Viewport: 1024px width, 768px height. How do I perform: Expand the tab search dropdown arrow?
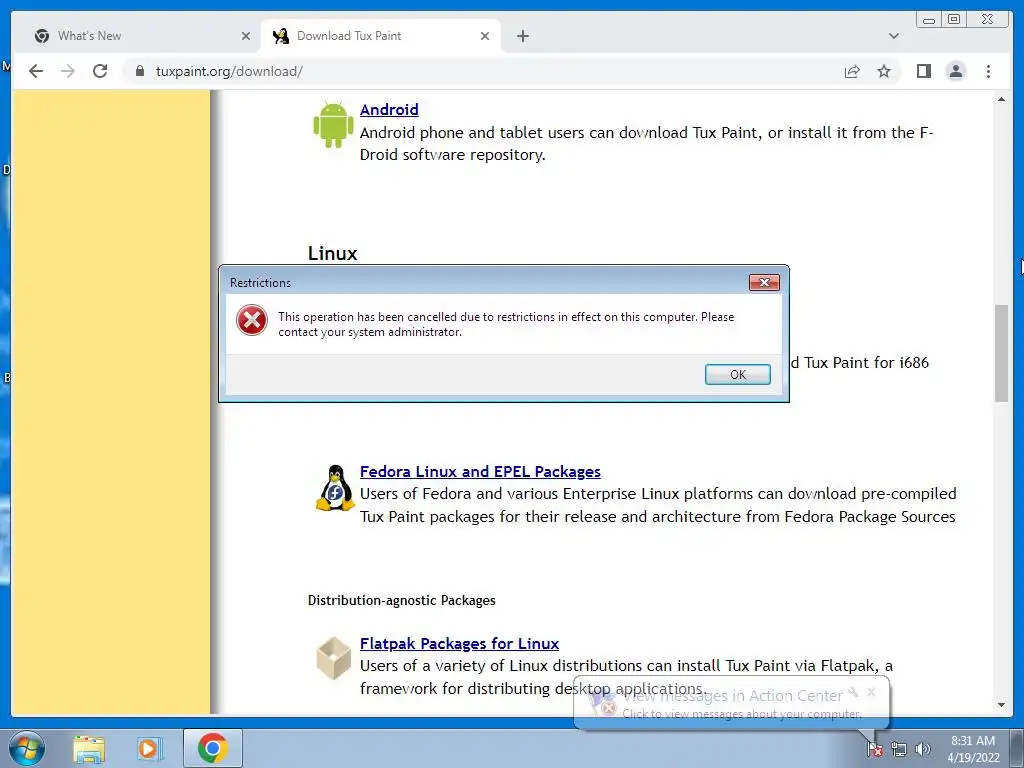[x=893, y=36]
